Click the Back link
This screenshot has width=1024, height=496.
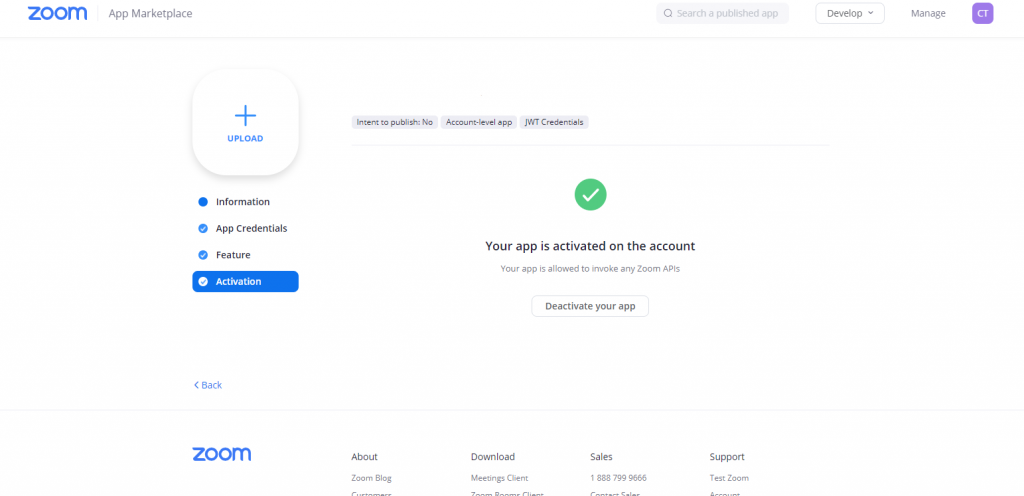(x=208, y=385)
